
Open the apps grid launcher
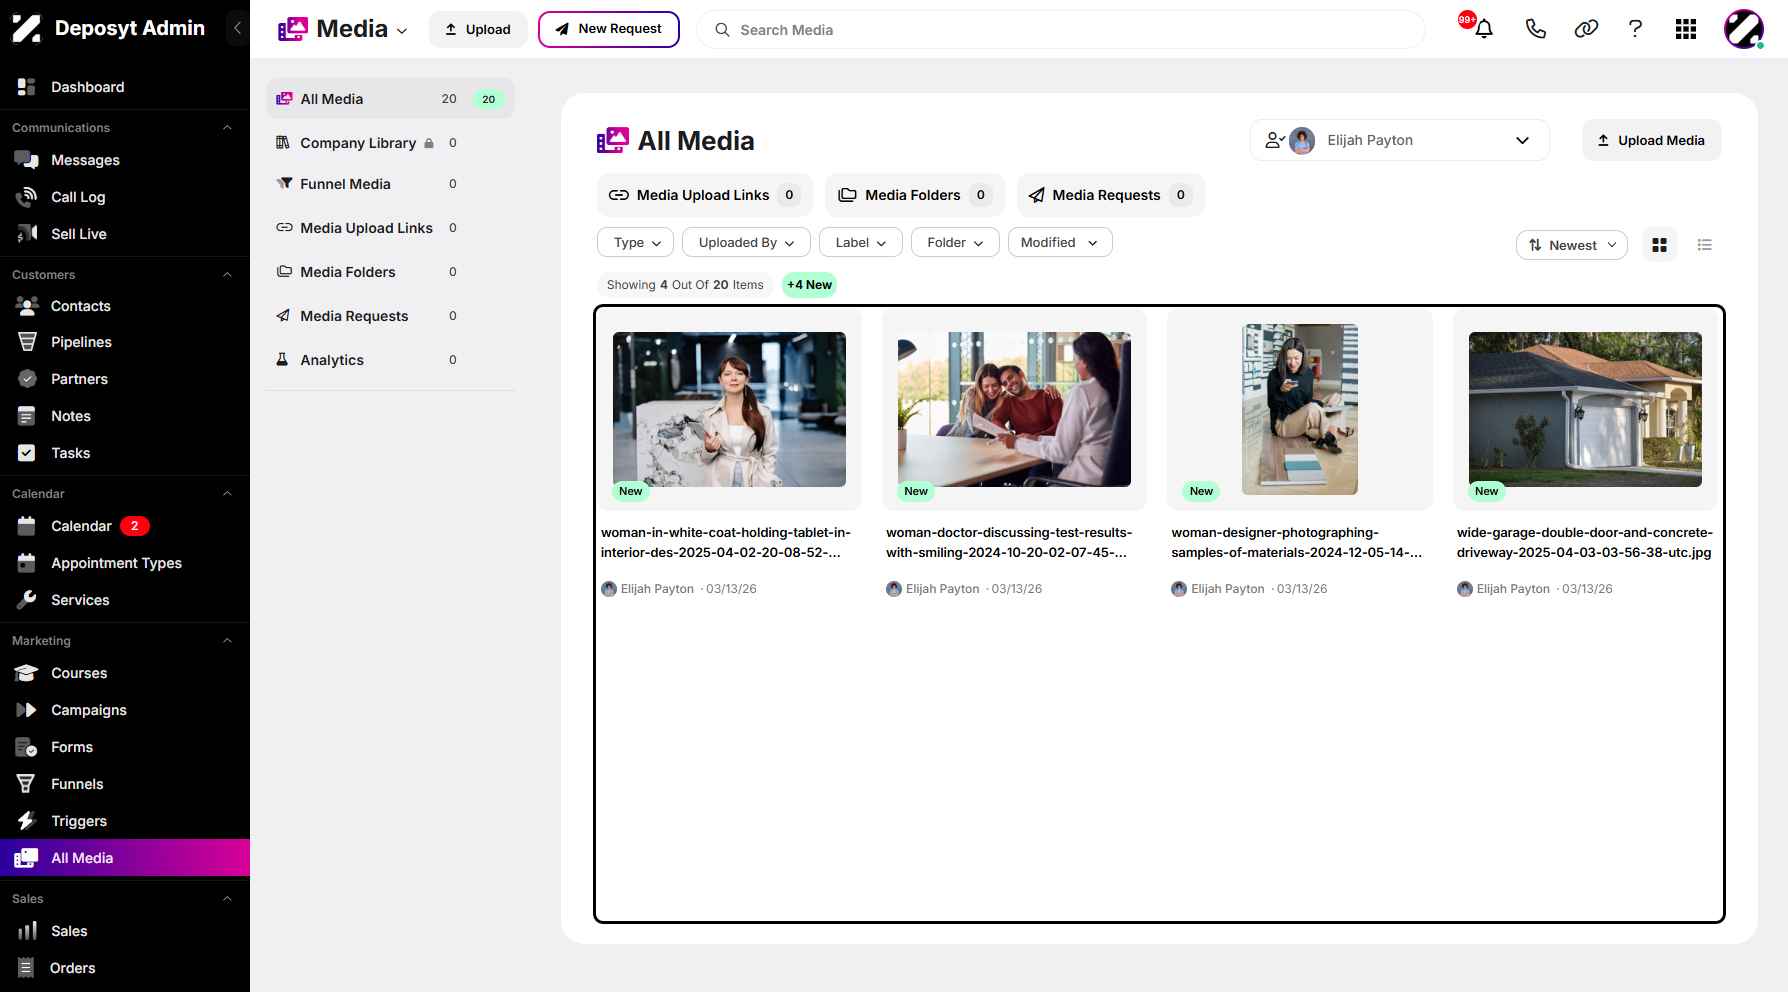1686,29
